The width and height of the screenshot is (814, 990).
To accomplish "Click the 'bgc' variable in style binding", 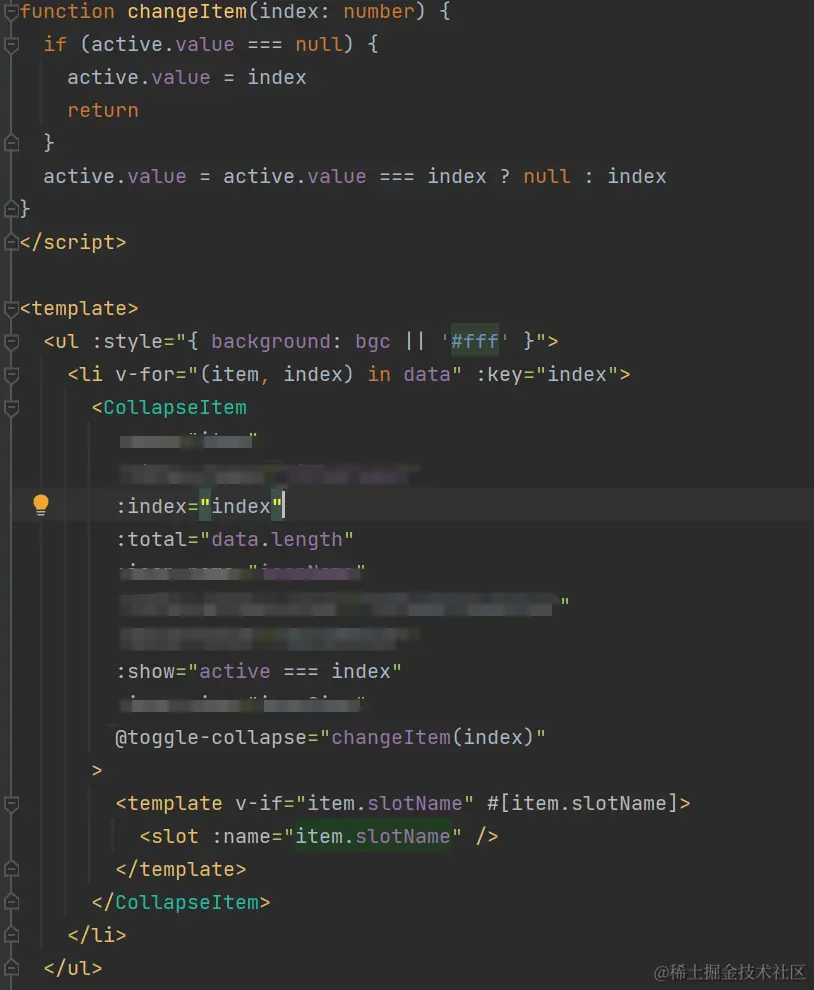I will (373, 342).
